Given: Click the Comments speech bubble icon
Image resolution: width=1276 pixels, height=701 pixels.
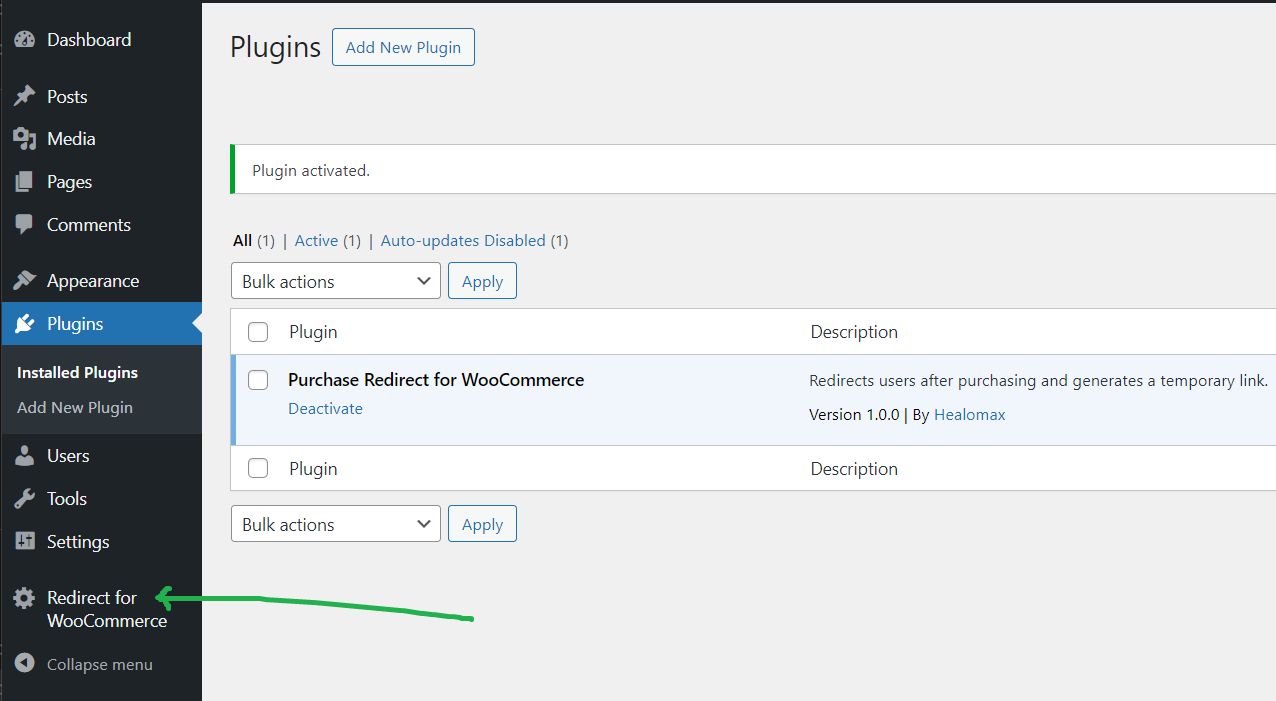Looking at the screenshot, I should [x=24, y=225].
